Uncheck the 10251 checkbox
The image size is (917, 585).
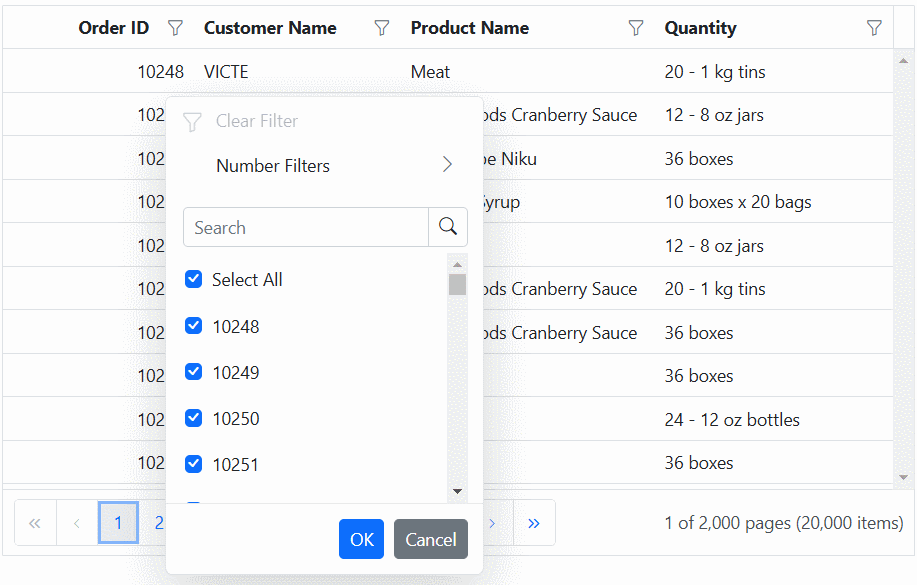194,464
